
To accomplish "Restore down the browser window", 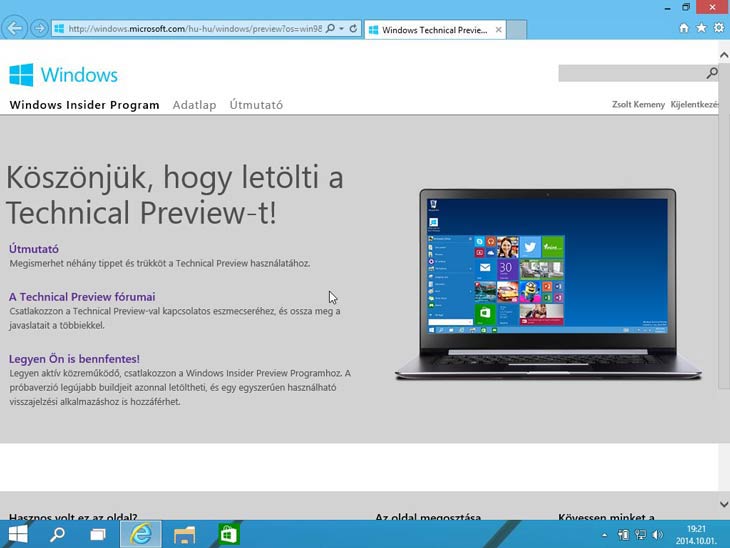I will 686,7.
